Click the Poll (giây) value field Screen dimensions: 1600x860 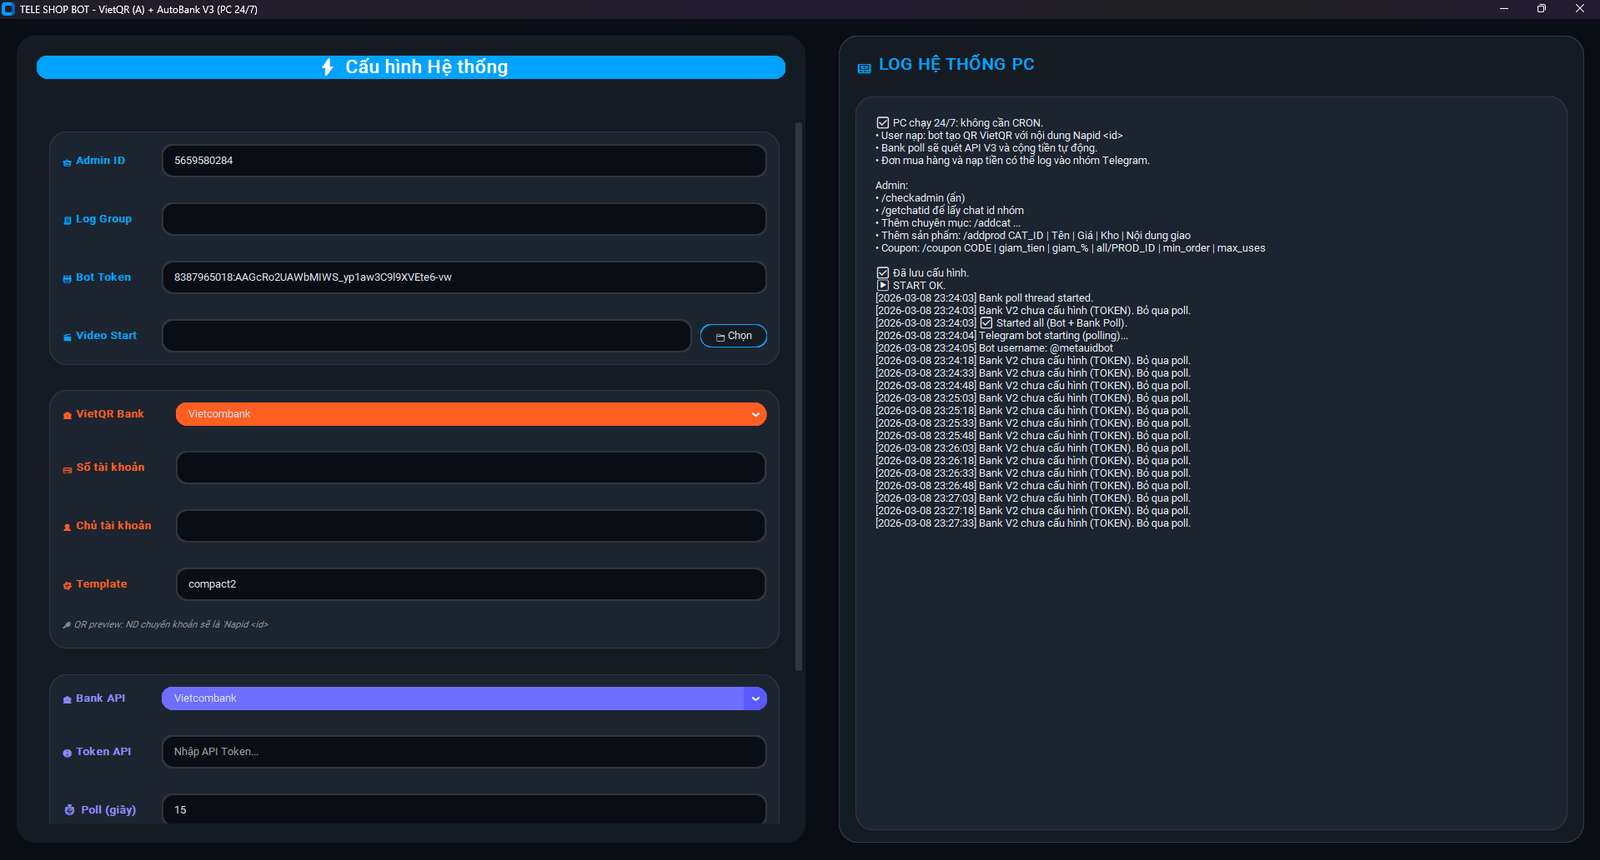464,809
